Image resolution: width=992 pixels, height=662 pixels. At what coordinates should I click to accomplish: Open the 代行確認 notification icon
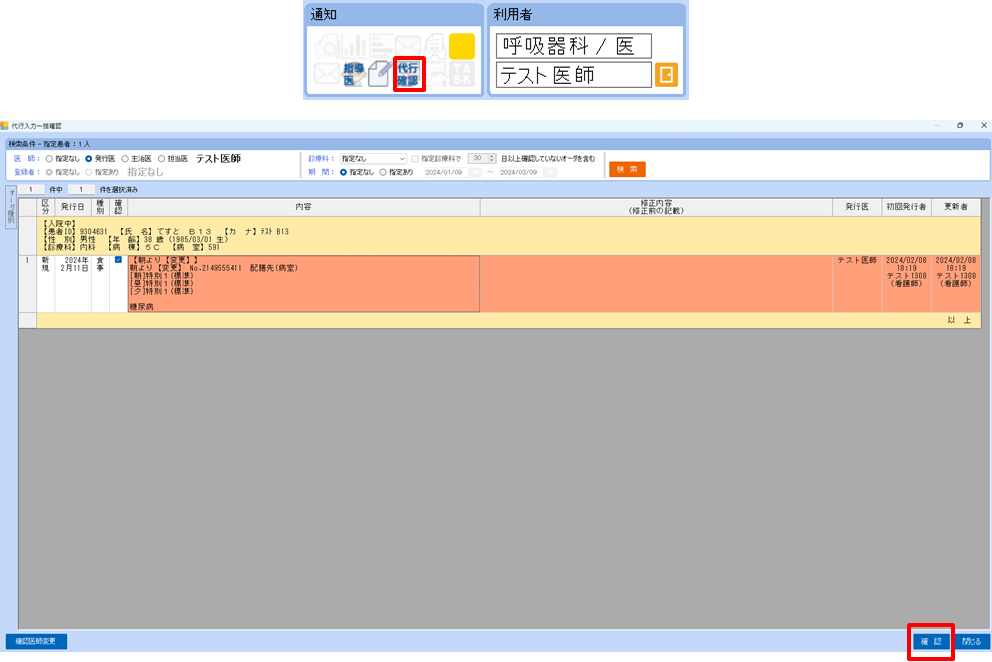click(408, 74)
